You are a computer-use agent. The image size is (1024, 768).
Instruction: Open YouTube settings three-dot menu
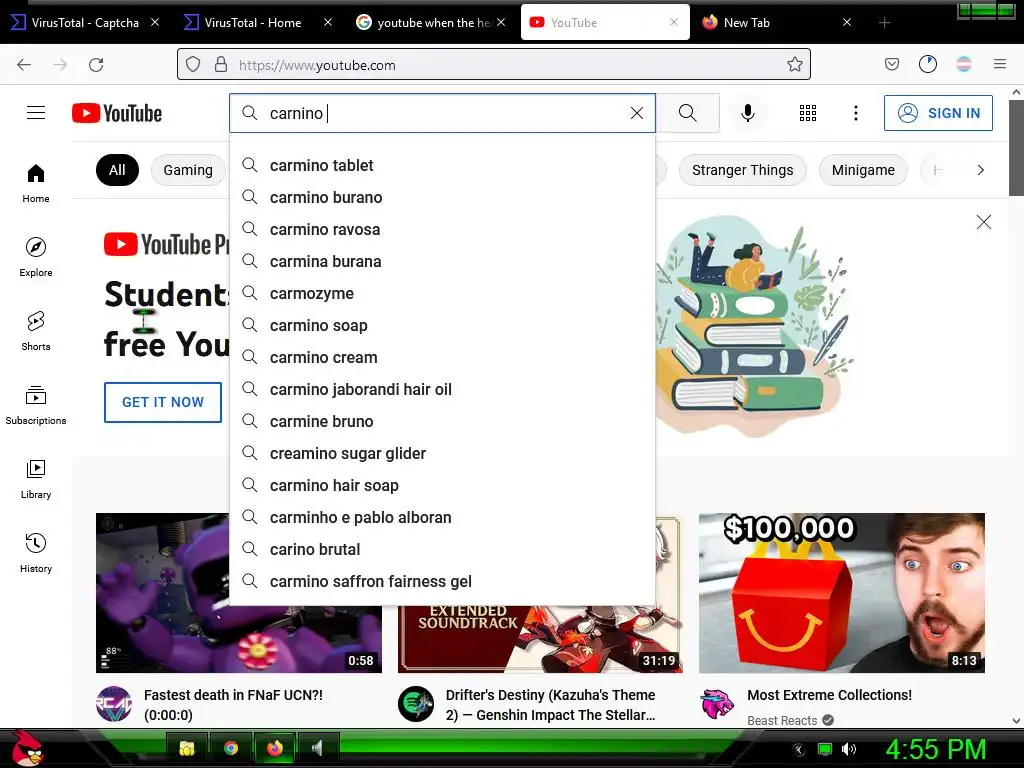(x=856, y=113)
